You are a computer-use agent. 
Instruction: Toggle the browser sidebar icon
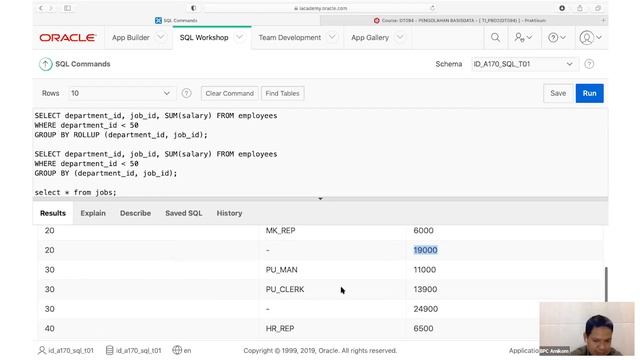68,8
